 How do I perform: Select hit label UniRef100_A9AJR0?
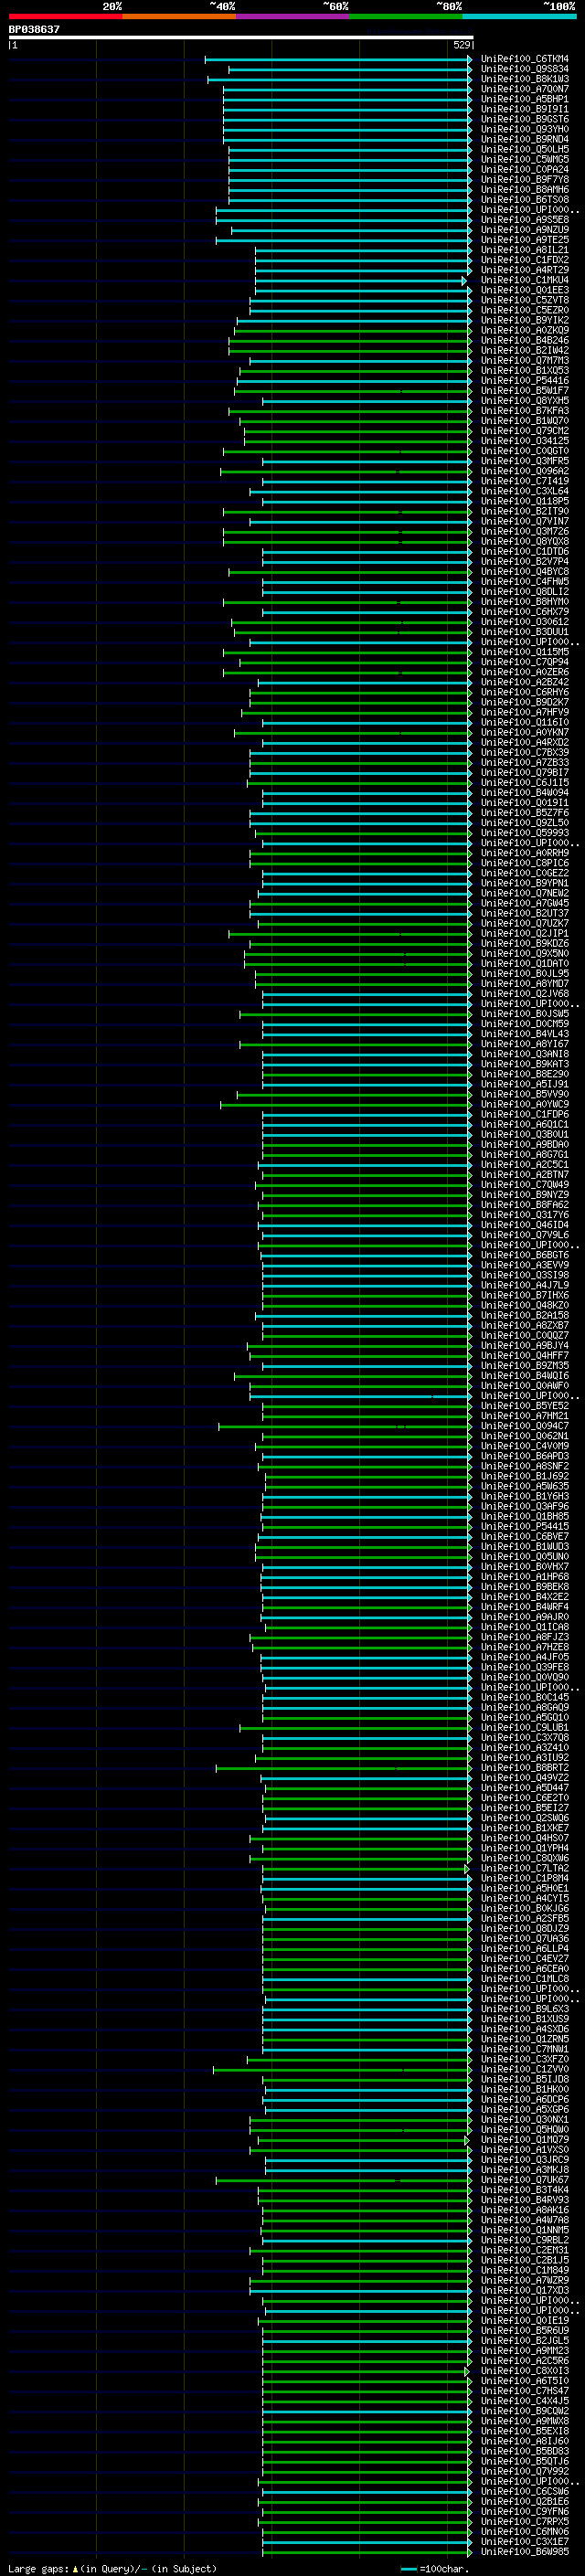point(525,1617)
